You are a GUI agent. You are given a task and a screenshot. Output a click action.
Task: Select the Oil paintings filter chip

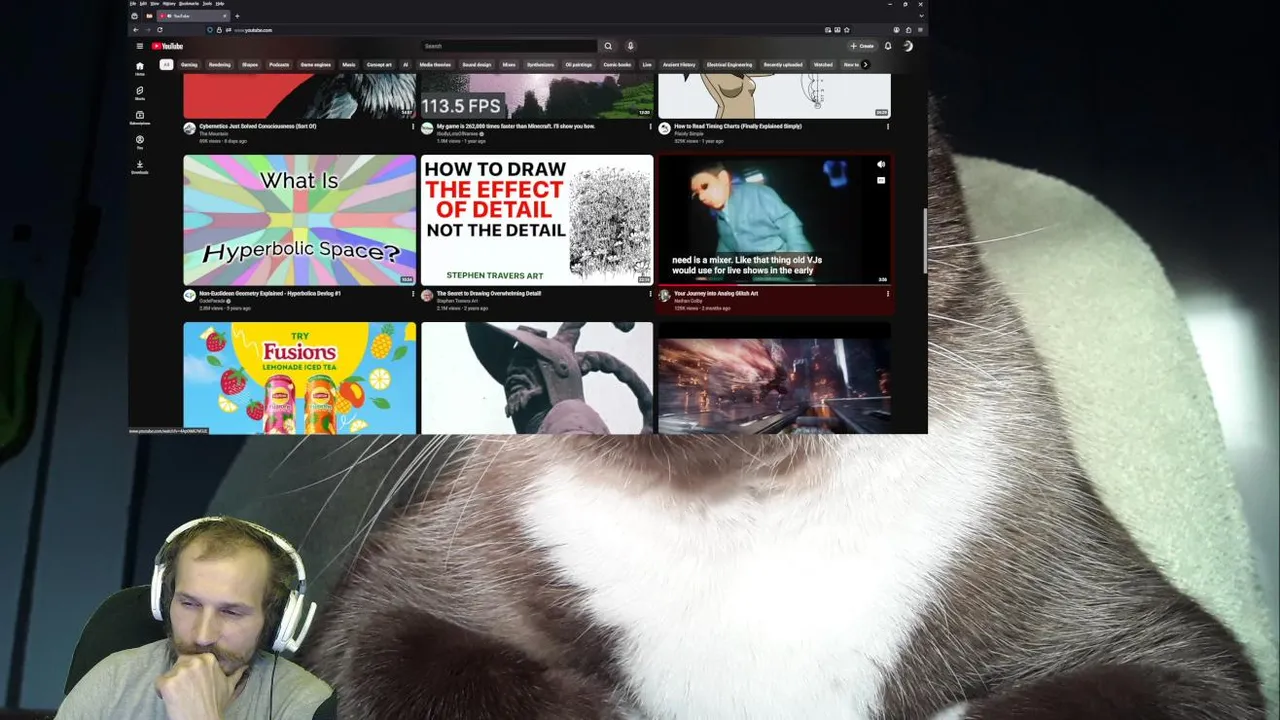coord(579,65)
